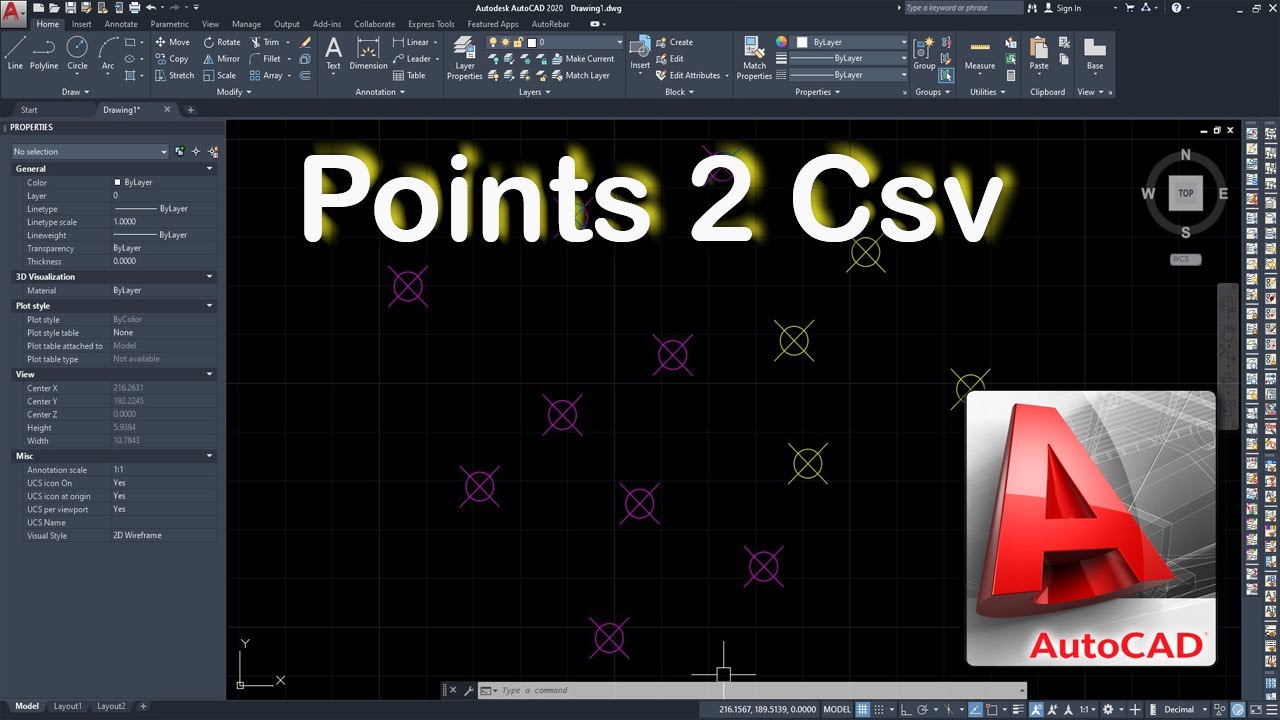Screen dimensions: 1280x720
Task: Switch to the Layout1 tab
Action: [68, 706]
